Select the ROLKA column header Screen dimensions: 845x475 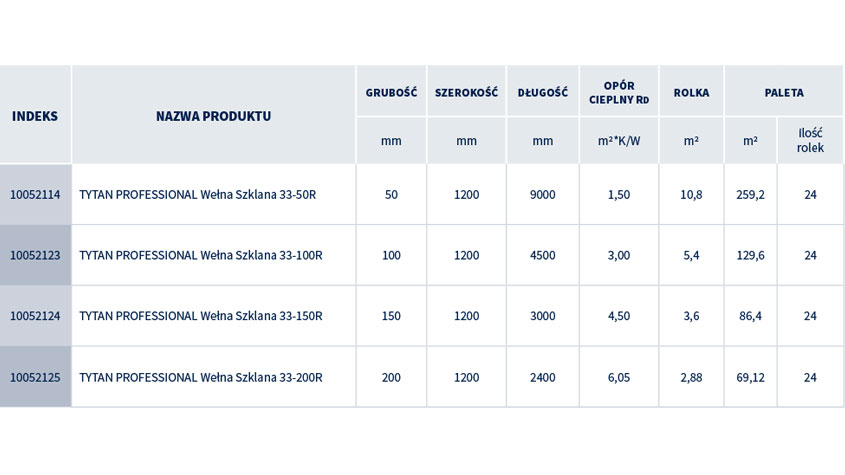click(691, 93)
